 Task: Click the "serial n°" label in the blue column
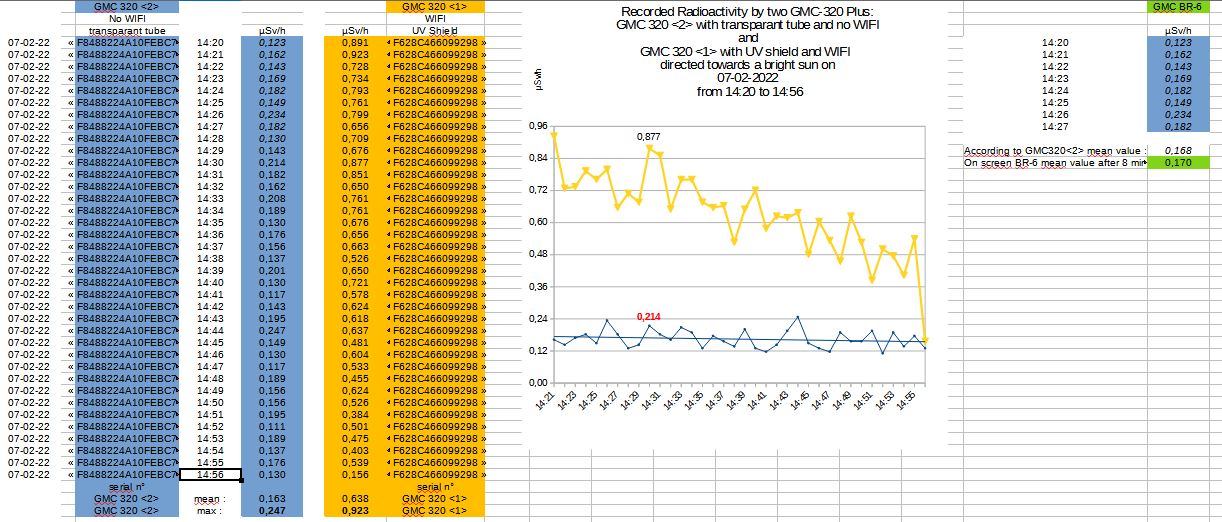[127, 487]
